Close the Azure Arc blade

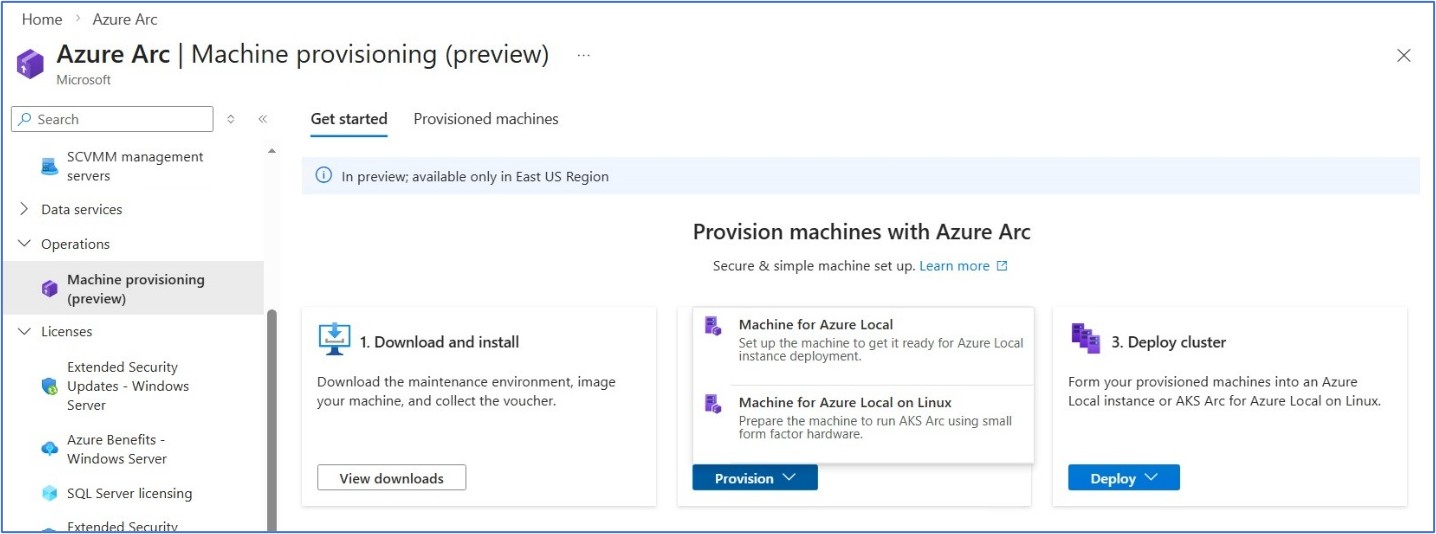[x=1404, y=56]
